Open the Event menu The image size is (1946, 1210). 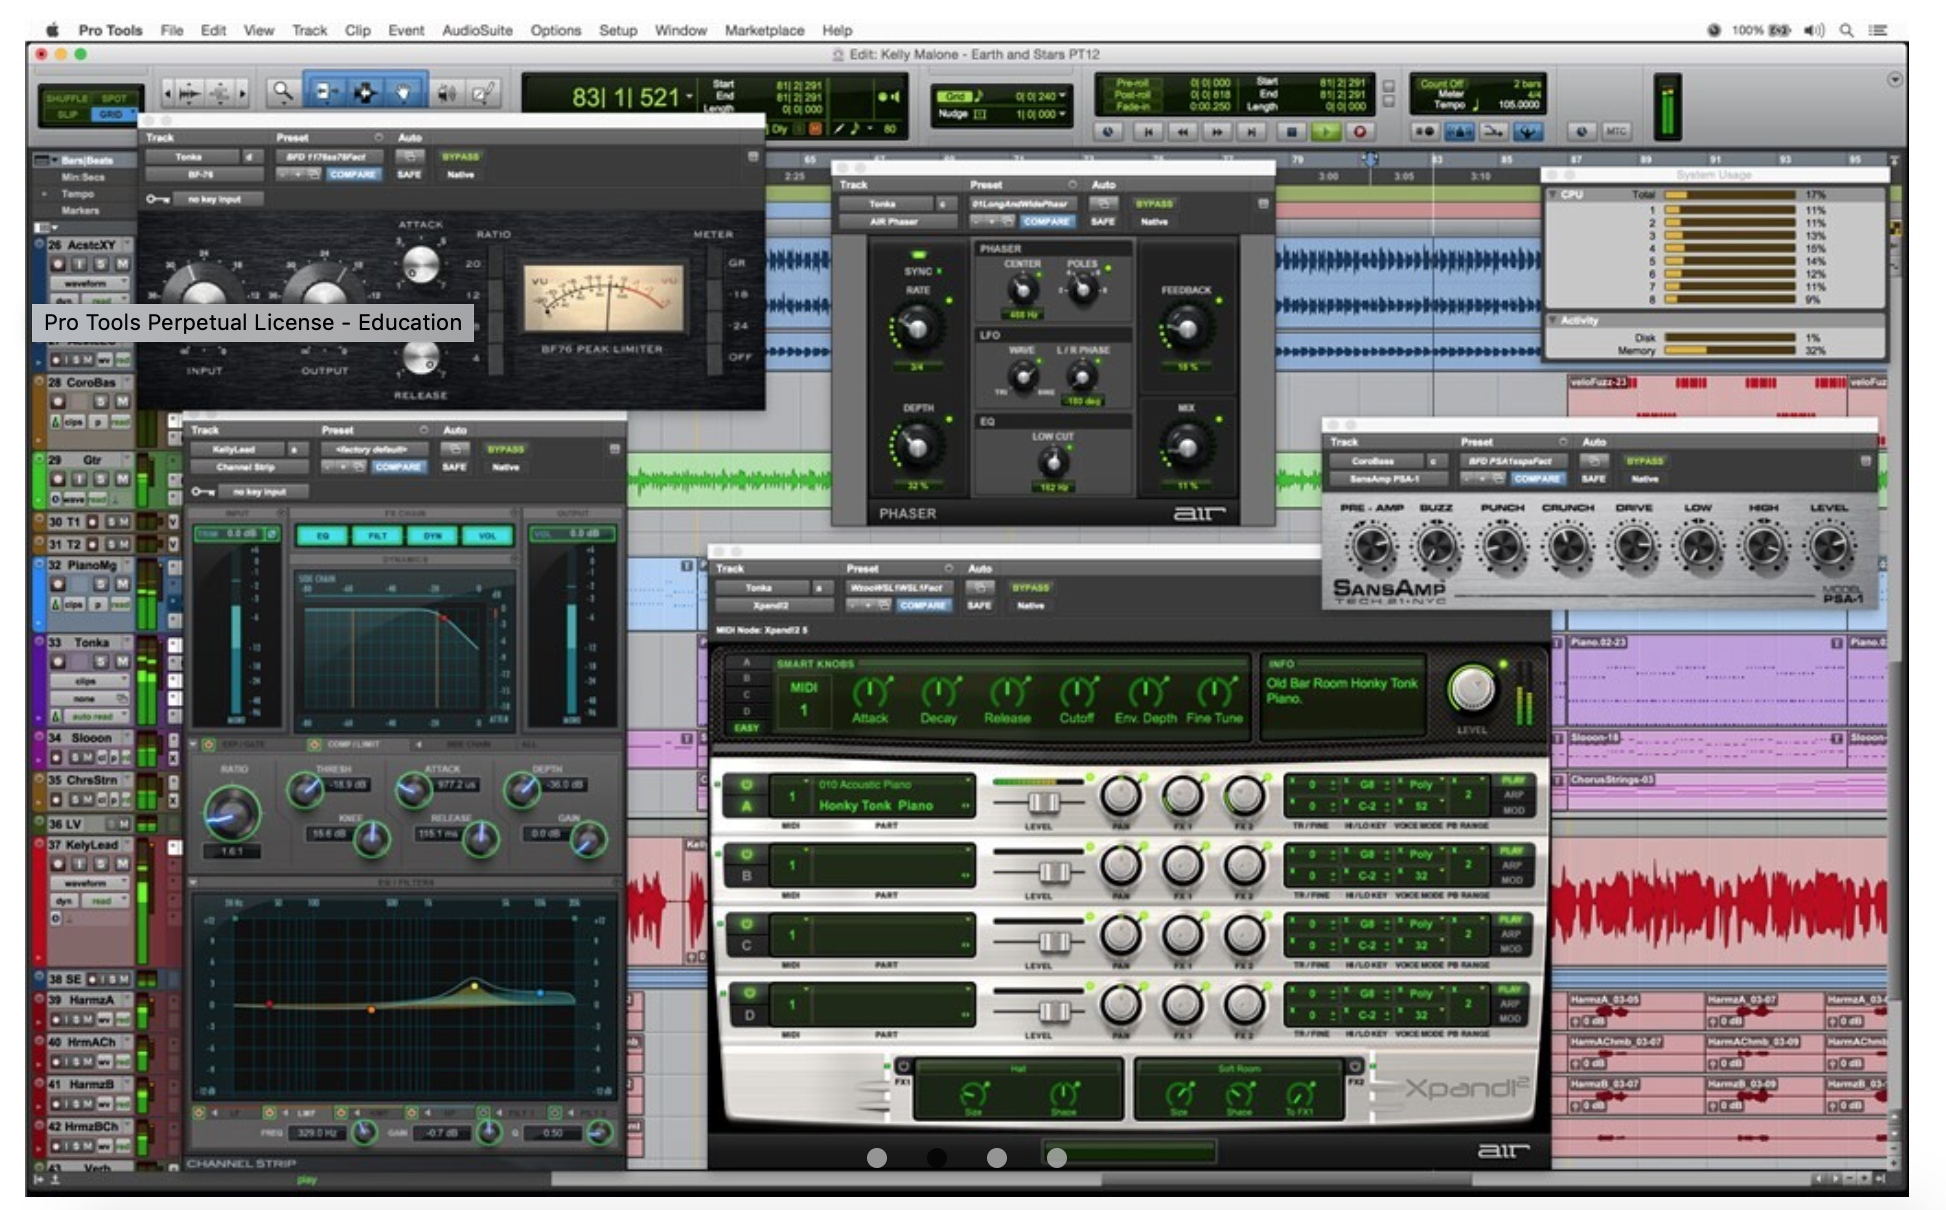tap(406, 30)
